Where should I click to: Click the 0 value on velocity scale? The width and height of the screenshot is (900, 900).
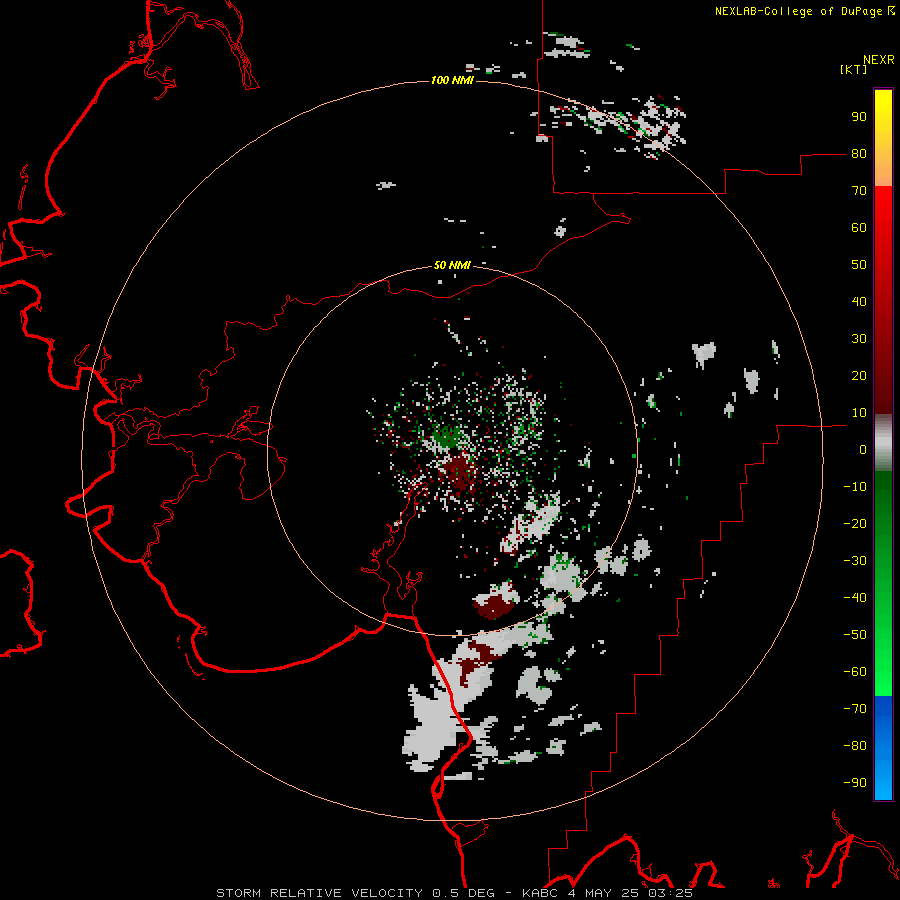pyautogui.click(x=863, y=449)
